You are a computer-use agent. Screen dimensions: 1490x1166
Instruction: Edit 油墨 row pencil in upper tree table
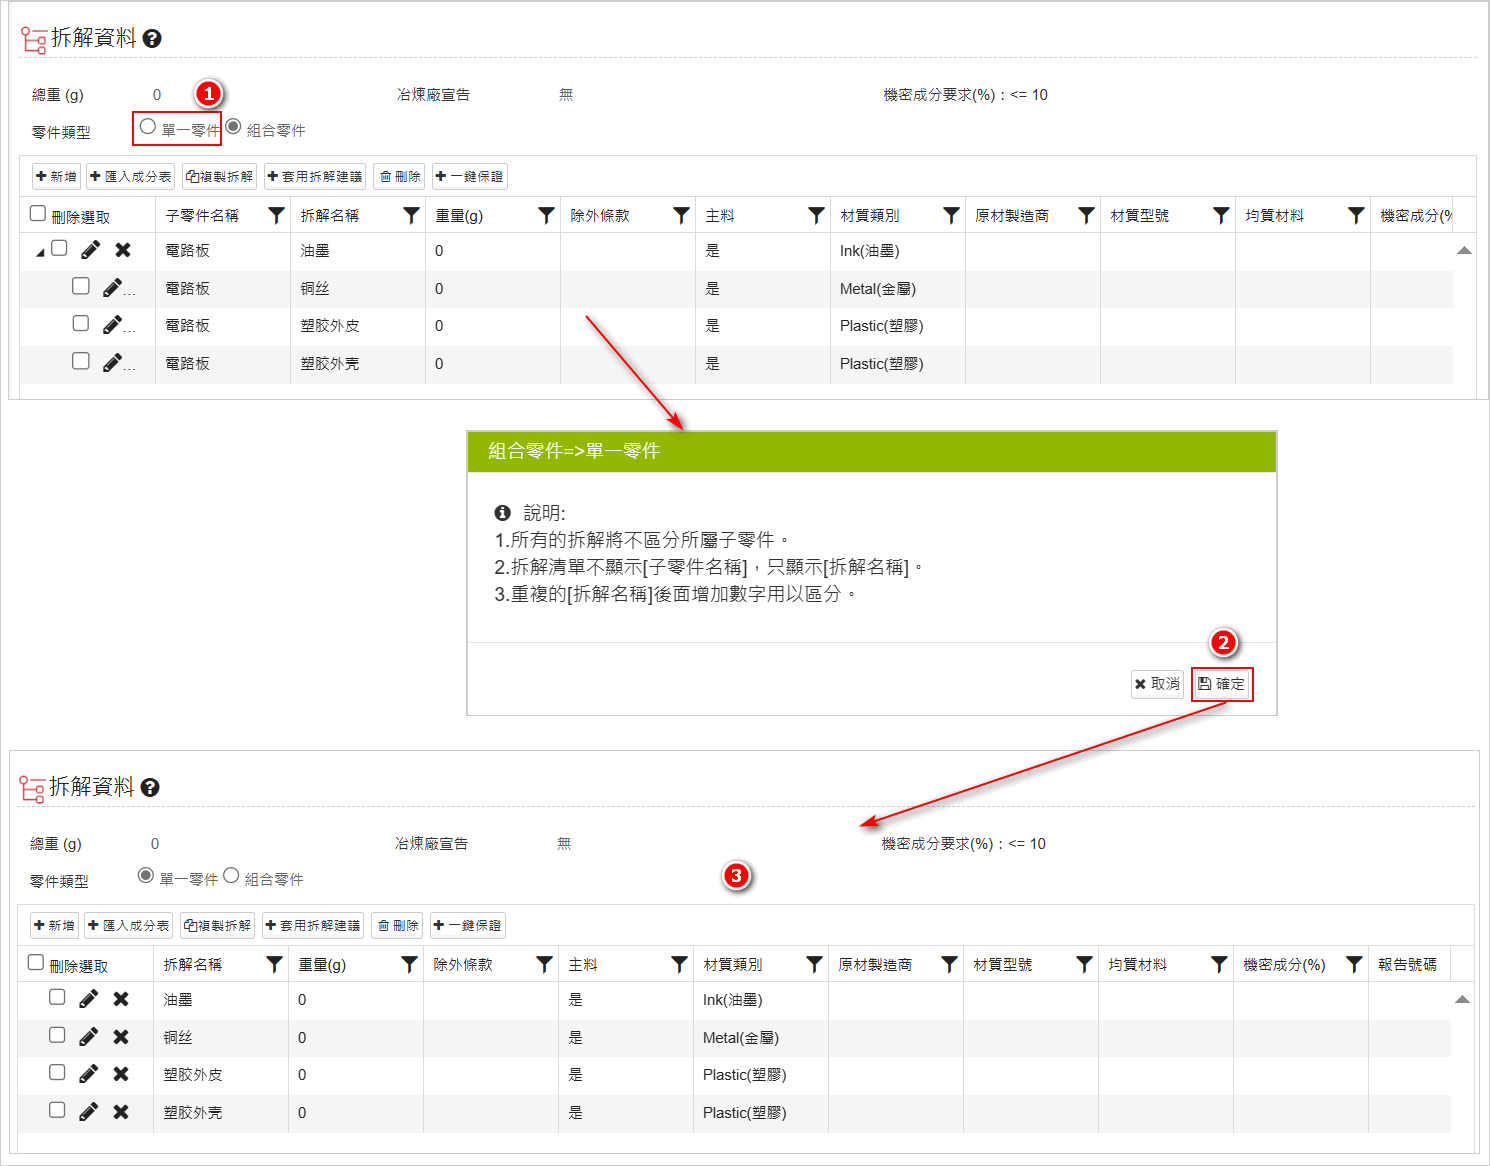[x=91, y=250]
